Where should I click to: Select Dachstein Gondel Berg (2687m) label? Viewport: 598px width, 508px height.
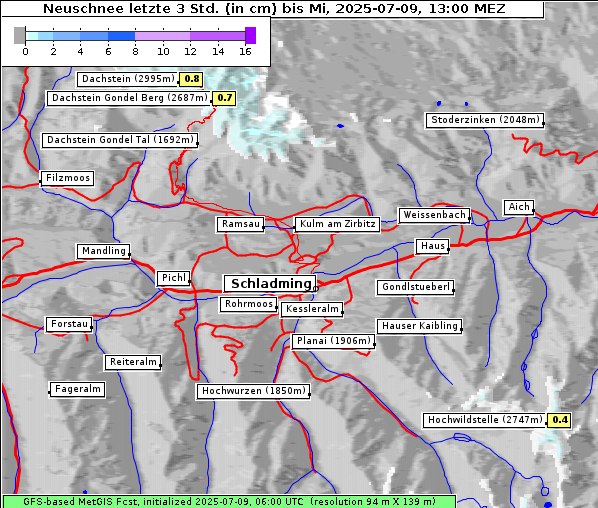pyautogui.click(x=130, y=98)
